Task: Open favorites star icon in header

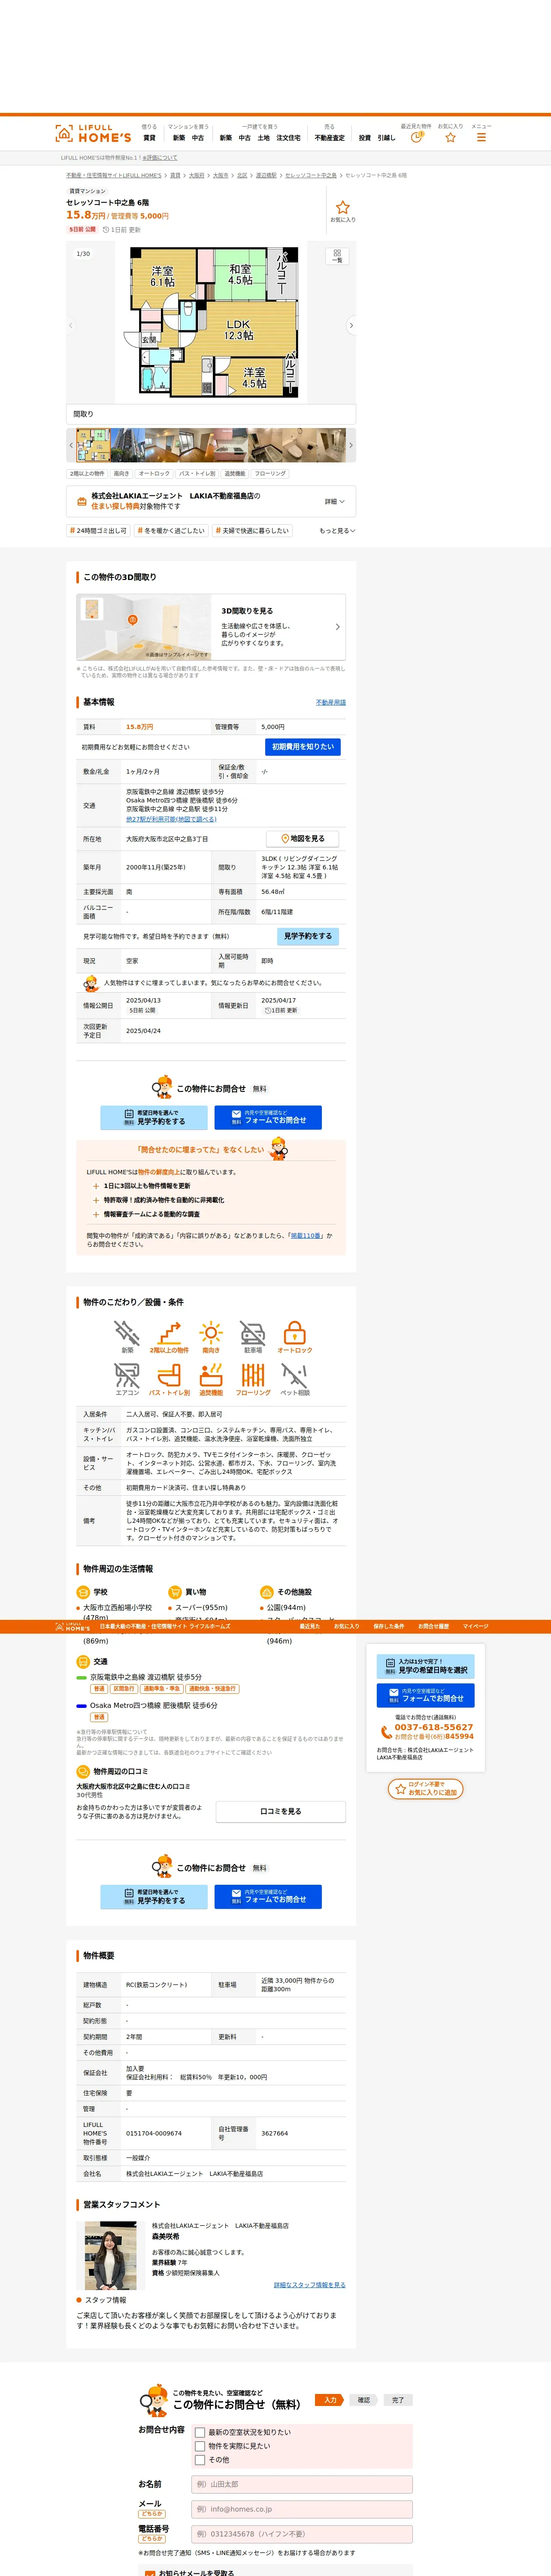Action: (x=450, y=137)
